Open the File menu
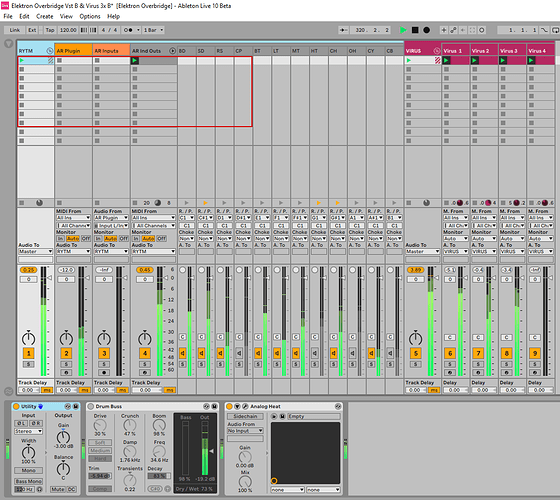 pos(8,16)
